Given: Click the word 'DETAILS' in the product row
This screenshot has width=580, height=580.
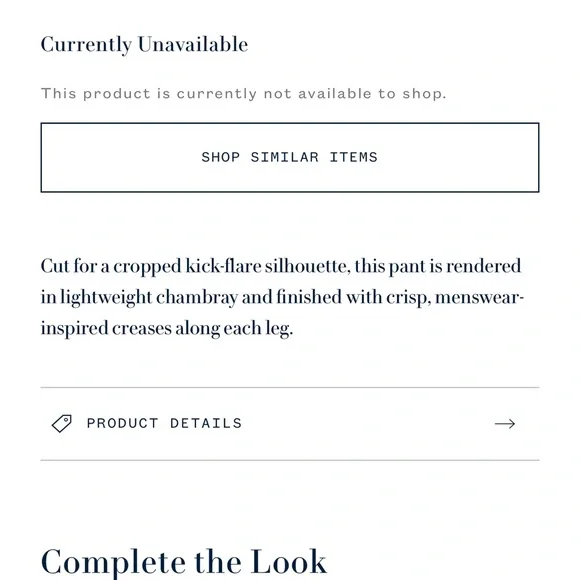Looking at the screenshot, I should [206, 423].
